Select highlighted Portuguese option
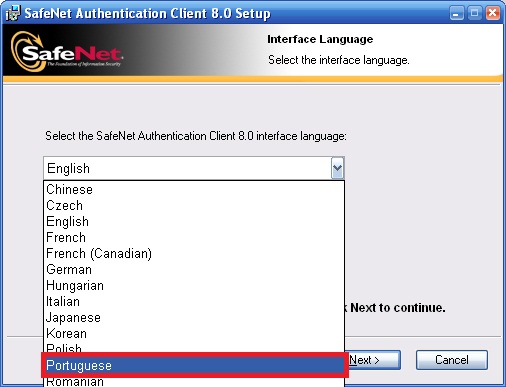This screenshot has width=506, height=387. click(x=194, y=365)
